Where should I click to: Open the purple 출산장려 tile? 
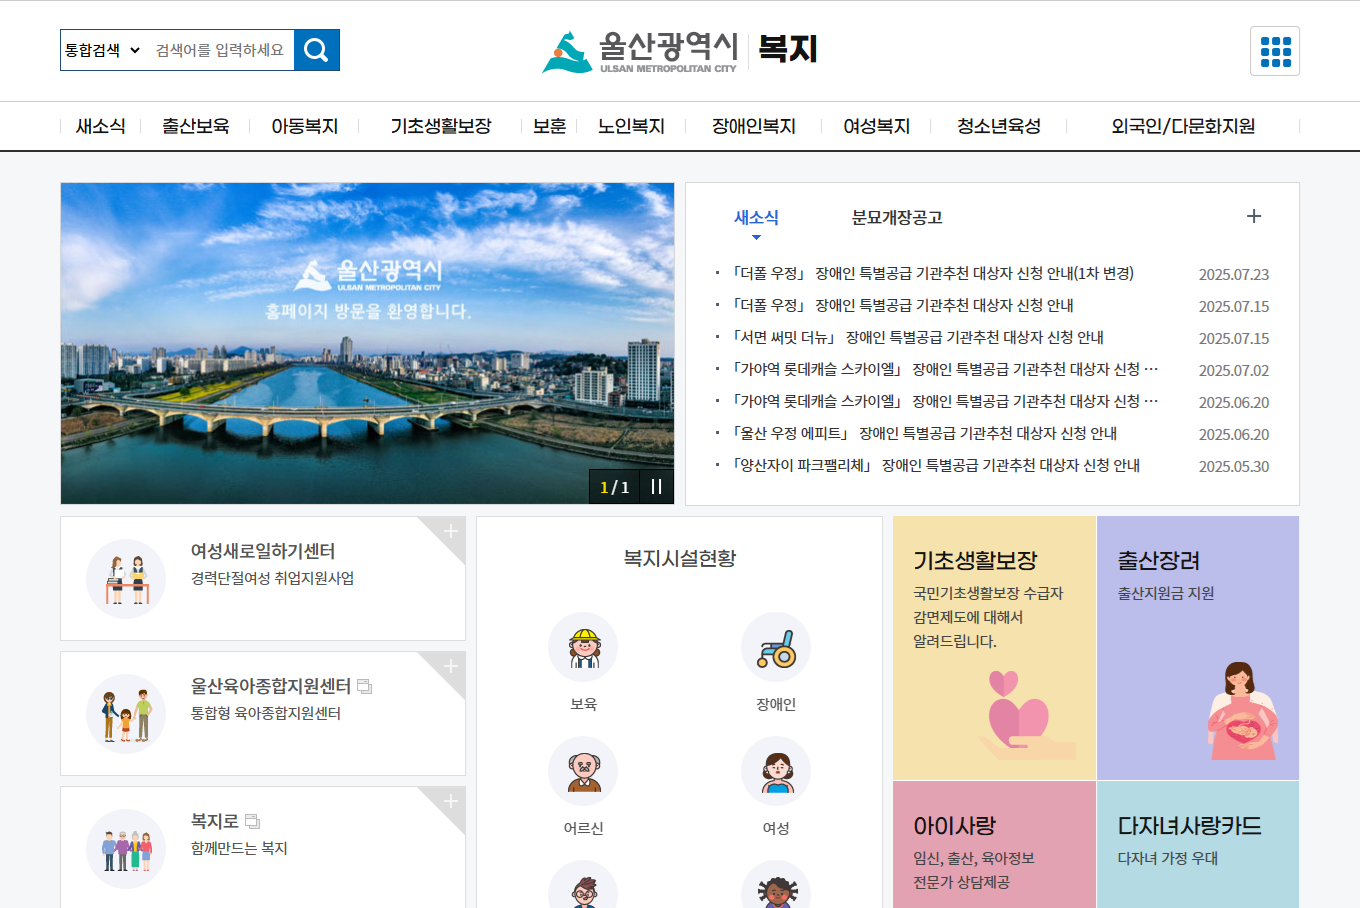tap(1198, 648)
